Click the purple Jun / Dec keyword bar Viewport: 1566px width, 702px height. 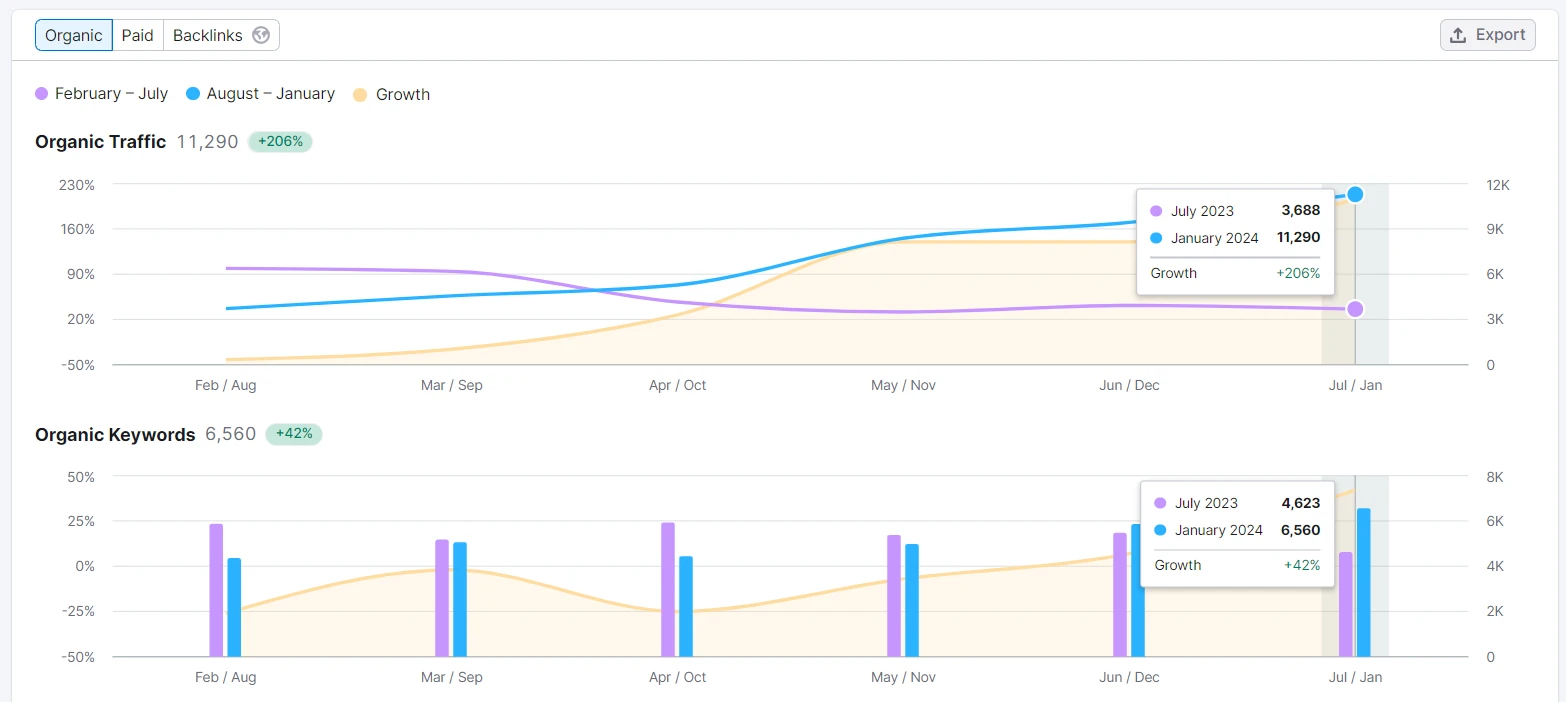pyautogui.click(x=1120, y=595)
